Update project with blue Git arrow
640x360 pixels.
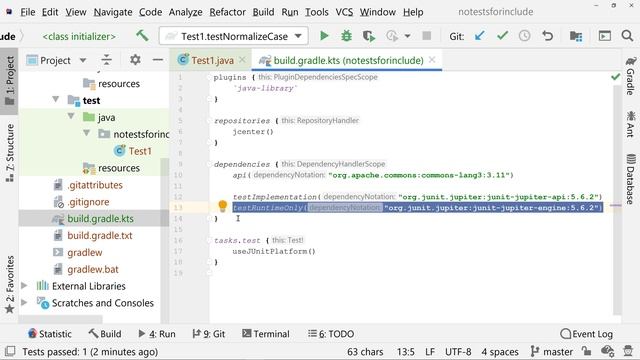point(480,36)
